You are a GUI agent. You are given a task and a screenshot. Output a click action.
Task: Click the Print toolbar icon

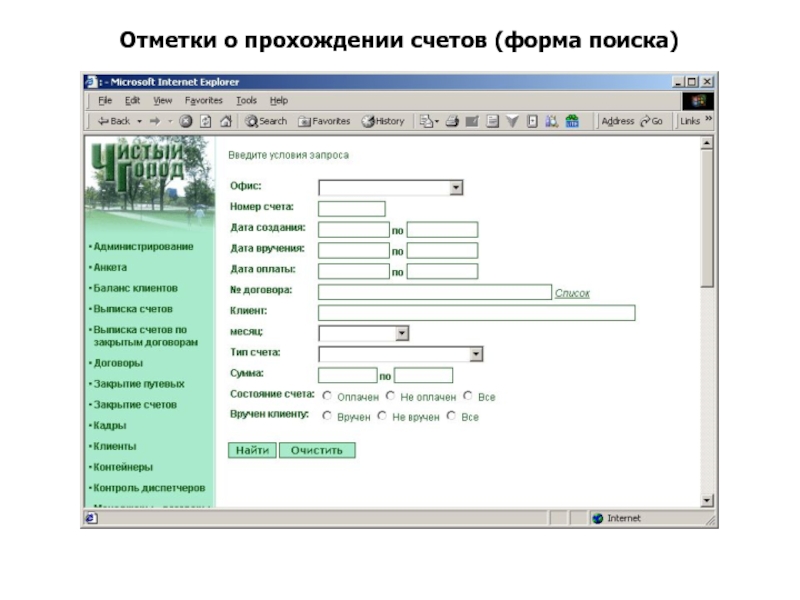coord(452,121)
